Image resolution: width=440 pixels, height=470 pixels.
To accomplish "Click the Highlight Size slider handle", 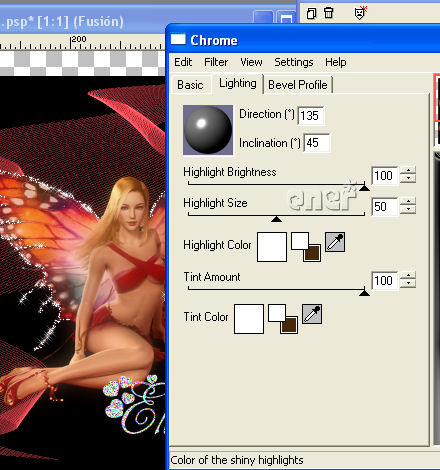I will tap(276, 219).
